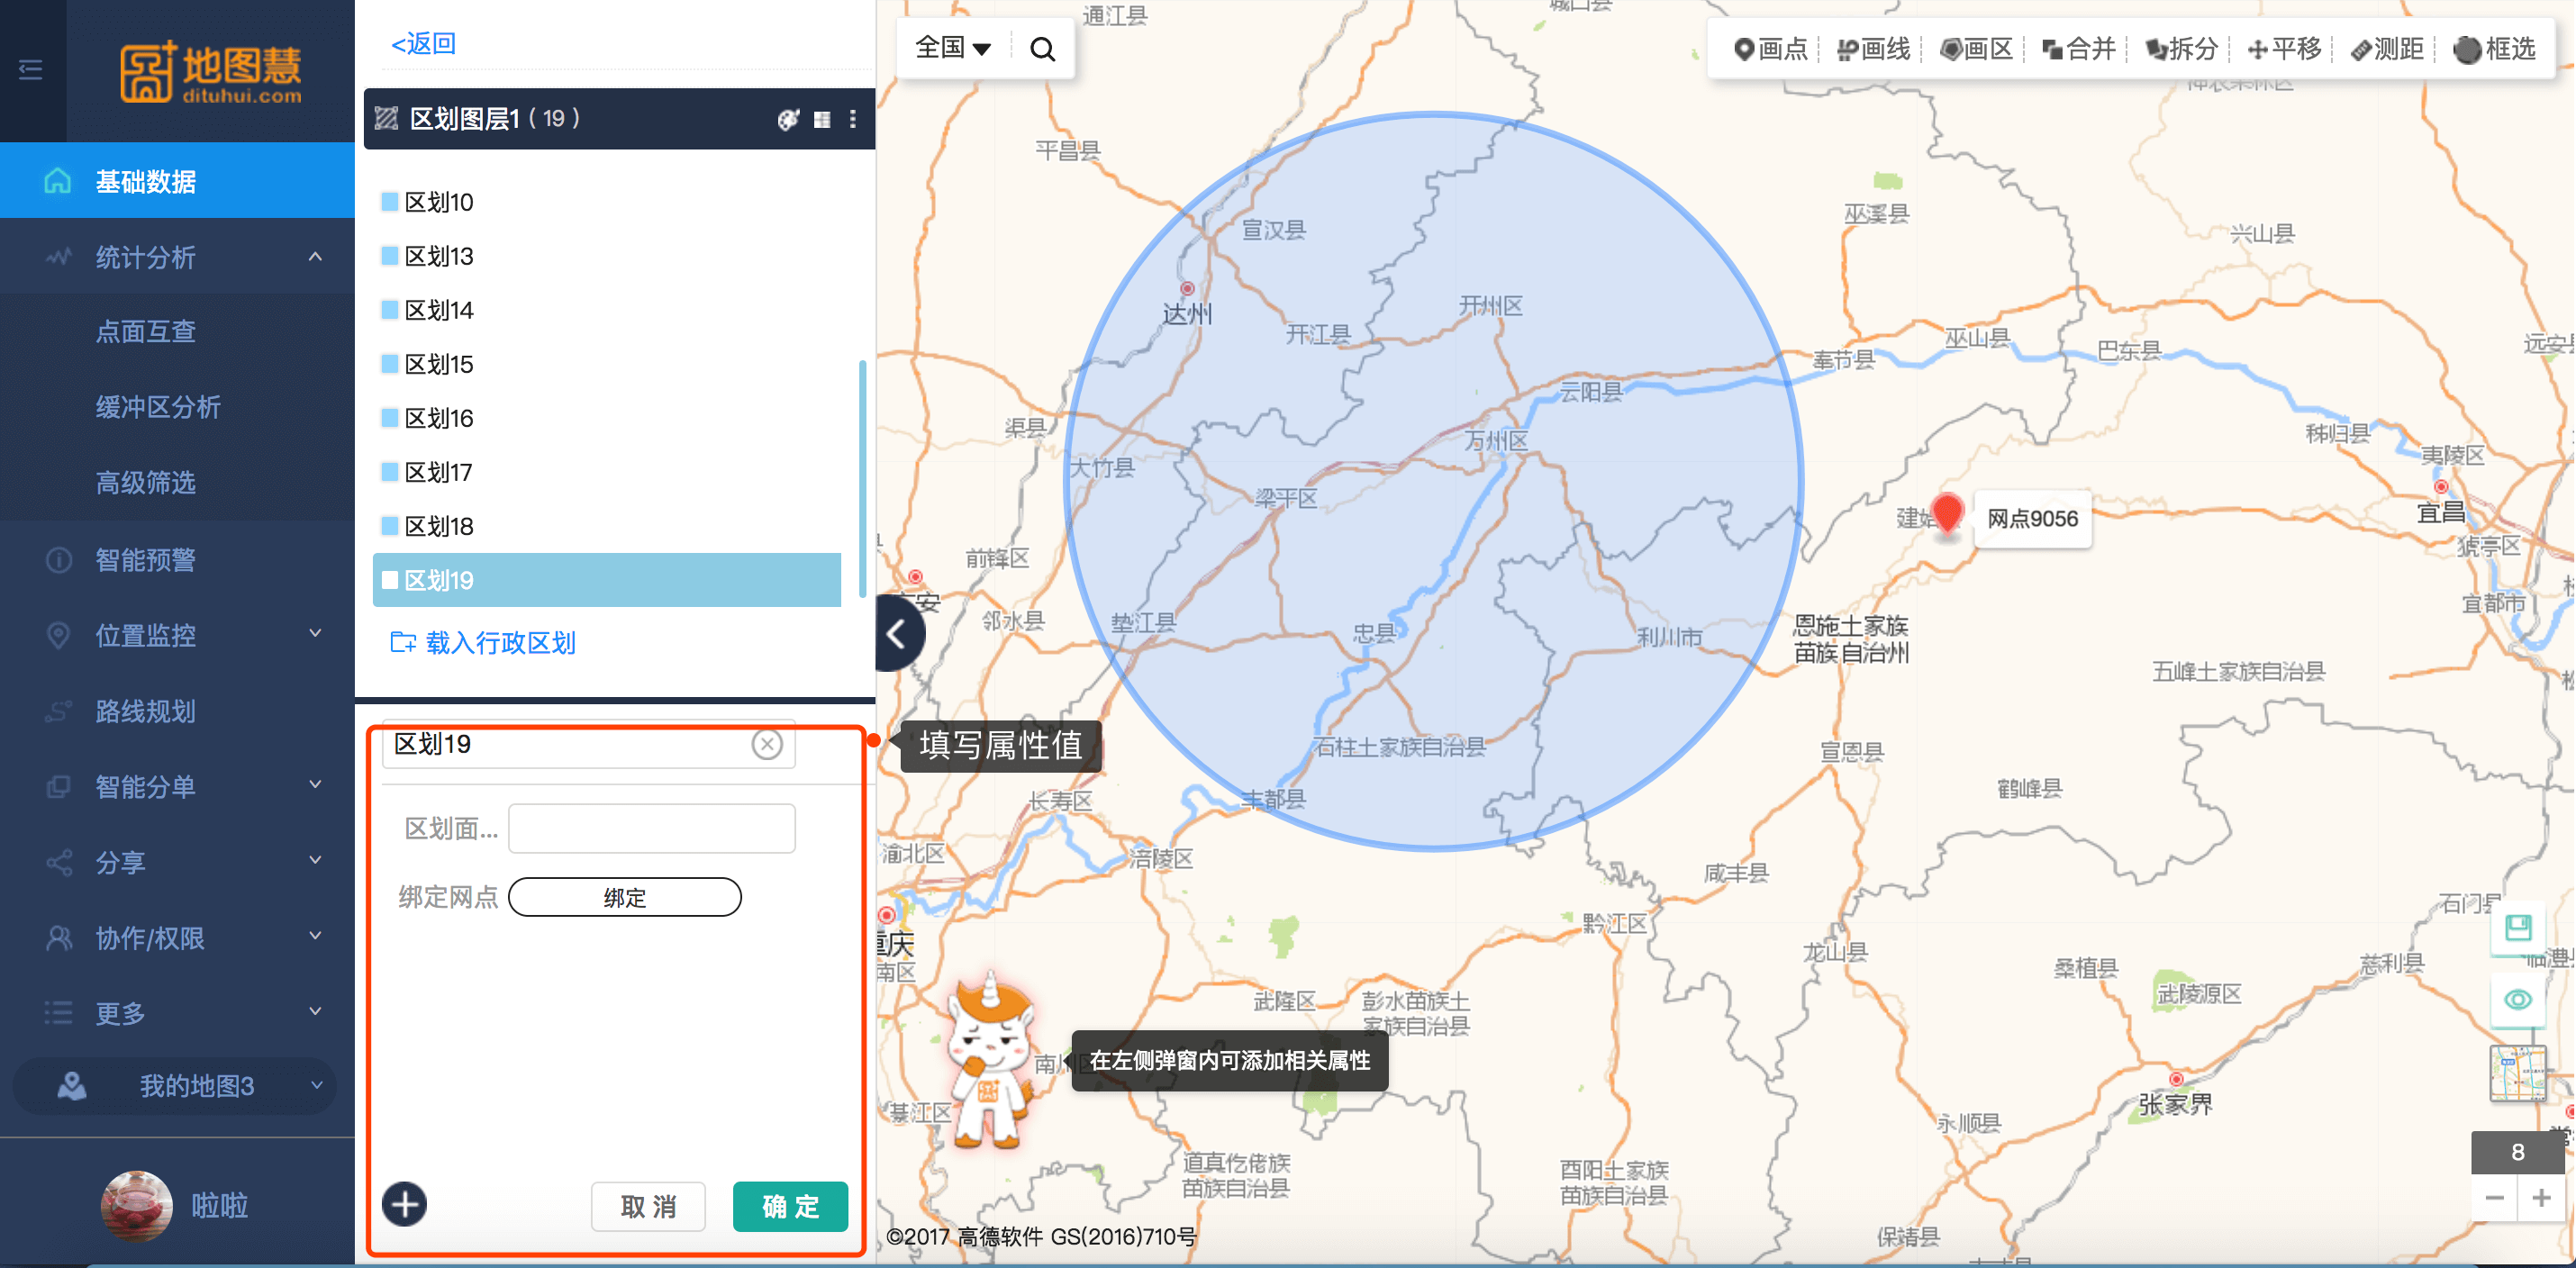The height and width of the screenshot is (1268, 2576).
Task: Select 区划10 in the list
Action: click(x=607, y=202)
